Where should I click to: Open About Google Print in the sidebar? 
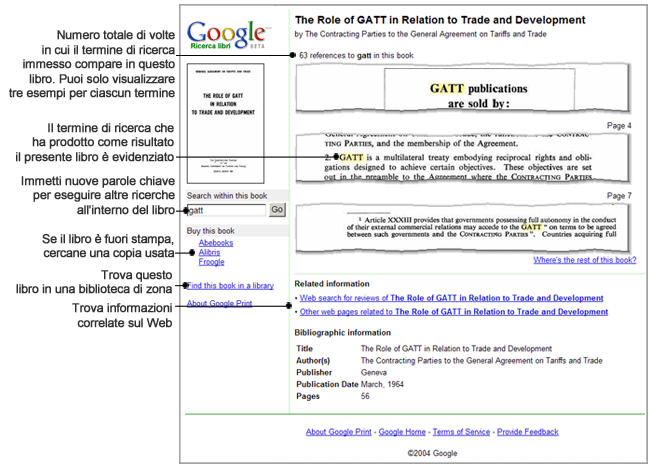[x=219, y=303]
